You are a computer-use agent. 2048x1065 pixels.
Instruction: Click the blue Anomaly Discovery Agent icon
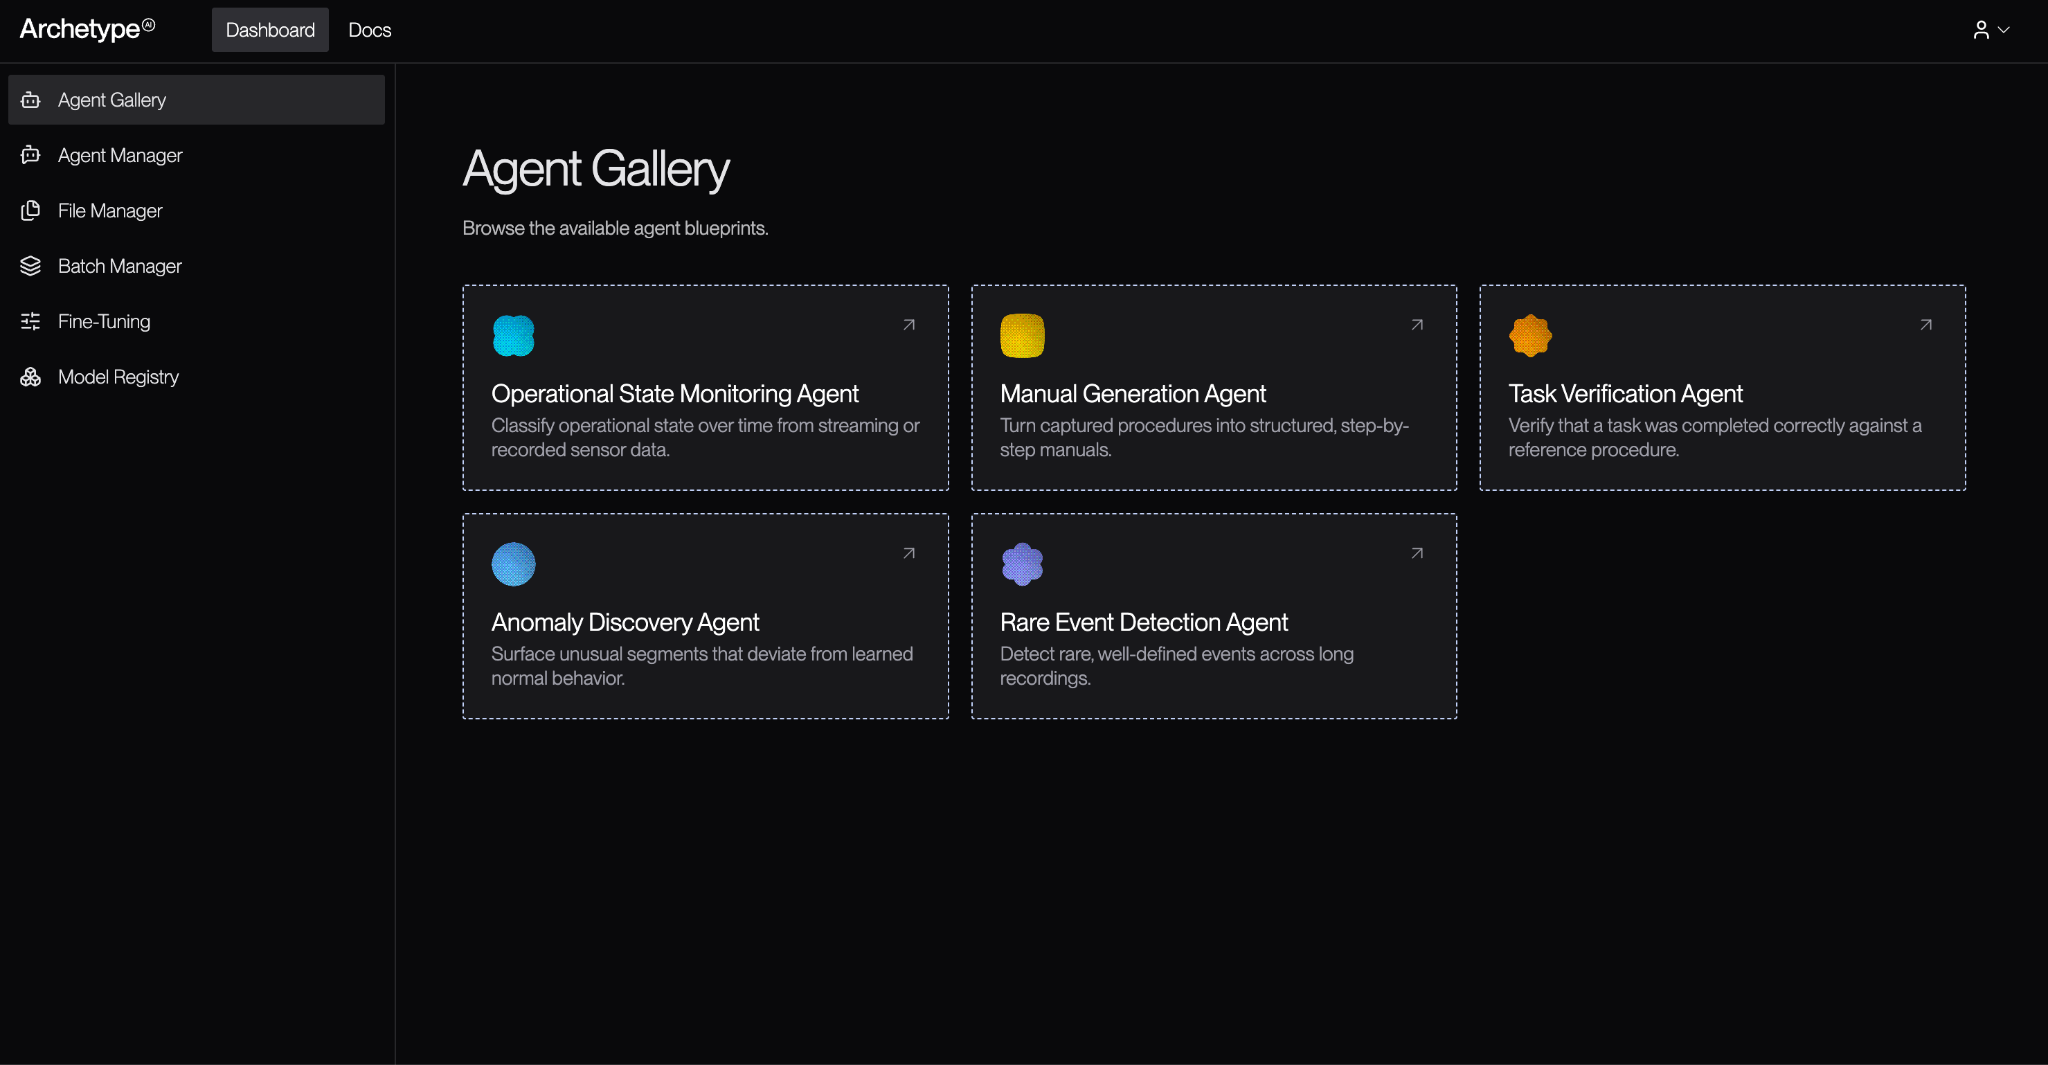pos(514,564)
